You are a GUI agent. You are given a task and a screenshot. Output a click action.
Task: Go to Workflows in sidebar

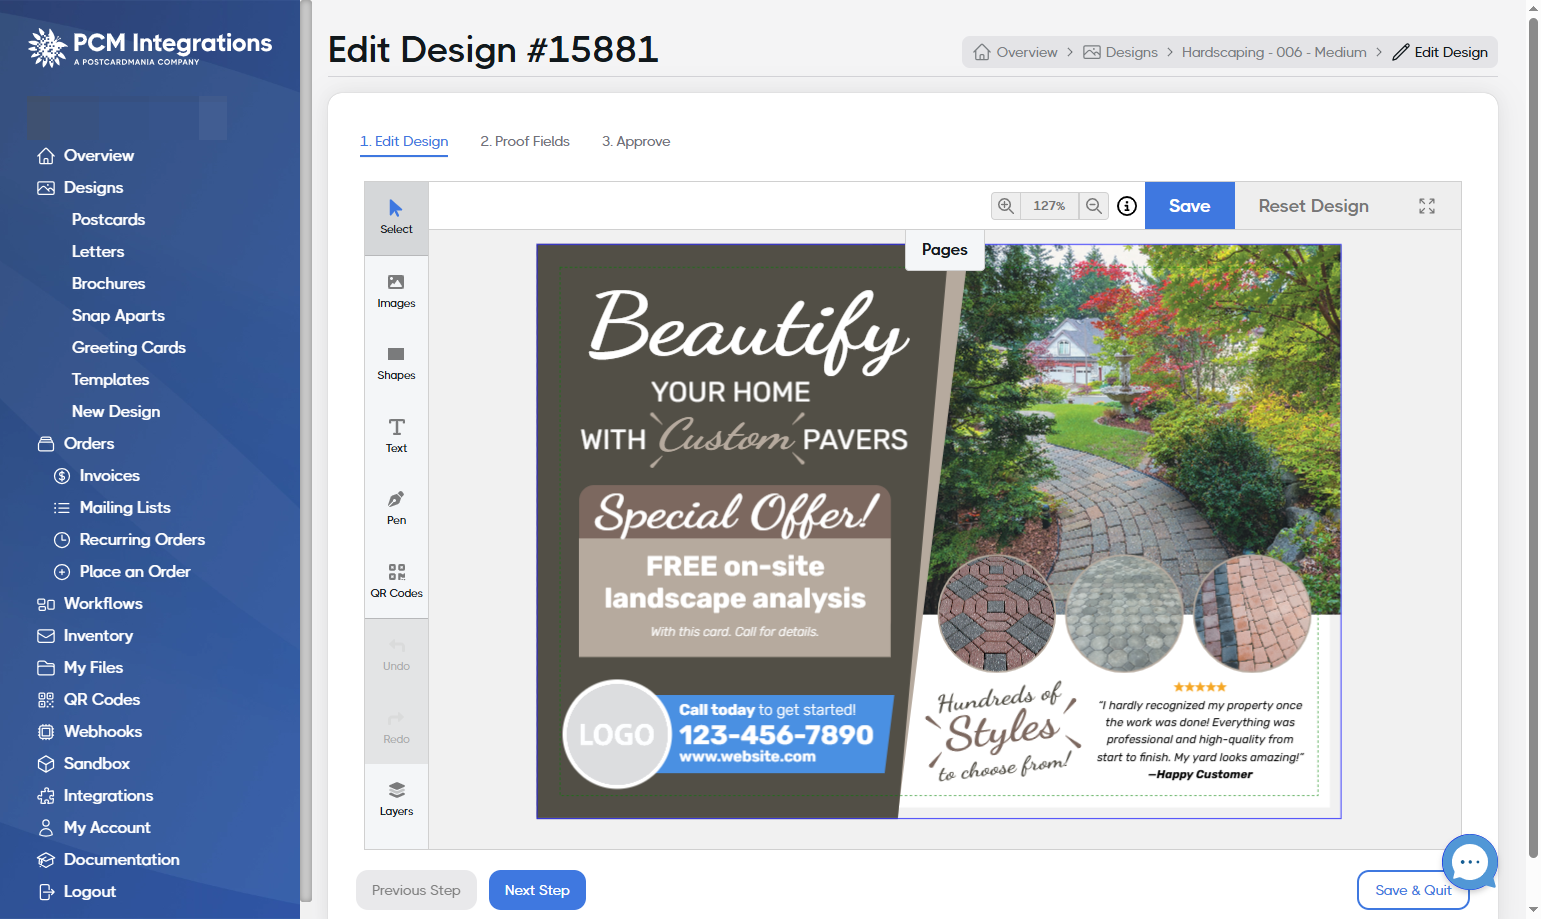(103, 603)
